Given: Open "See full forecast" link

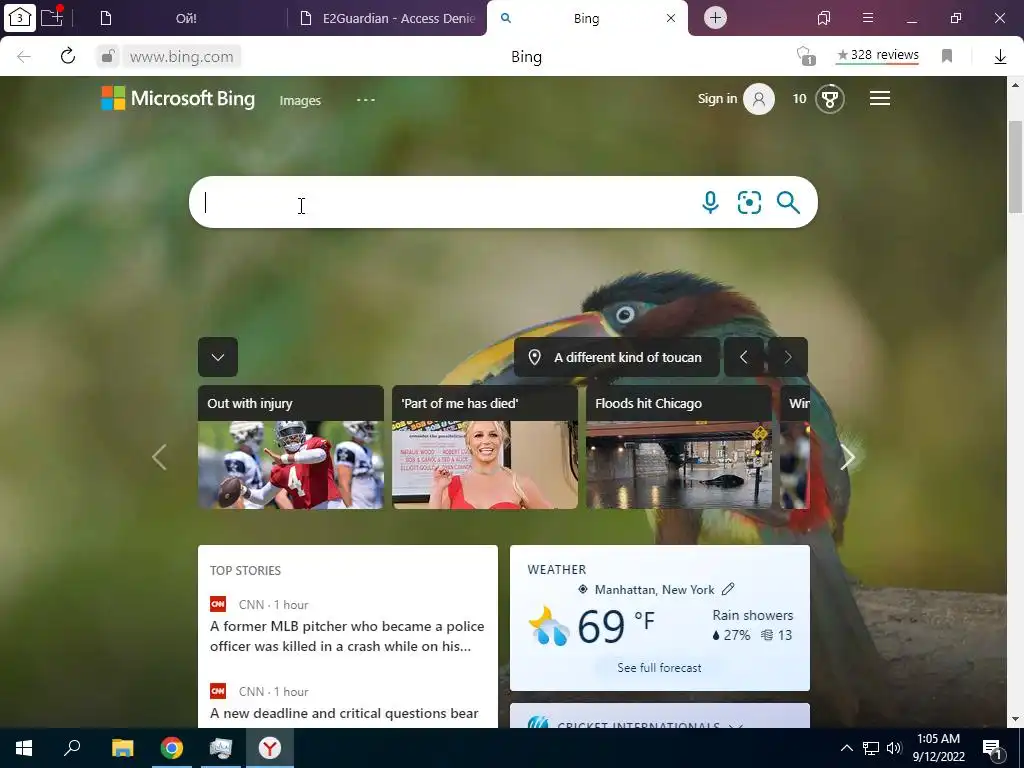Looking at the screenshot, I should coord(659,668).
